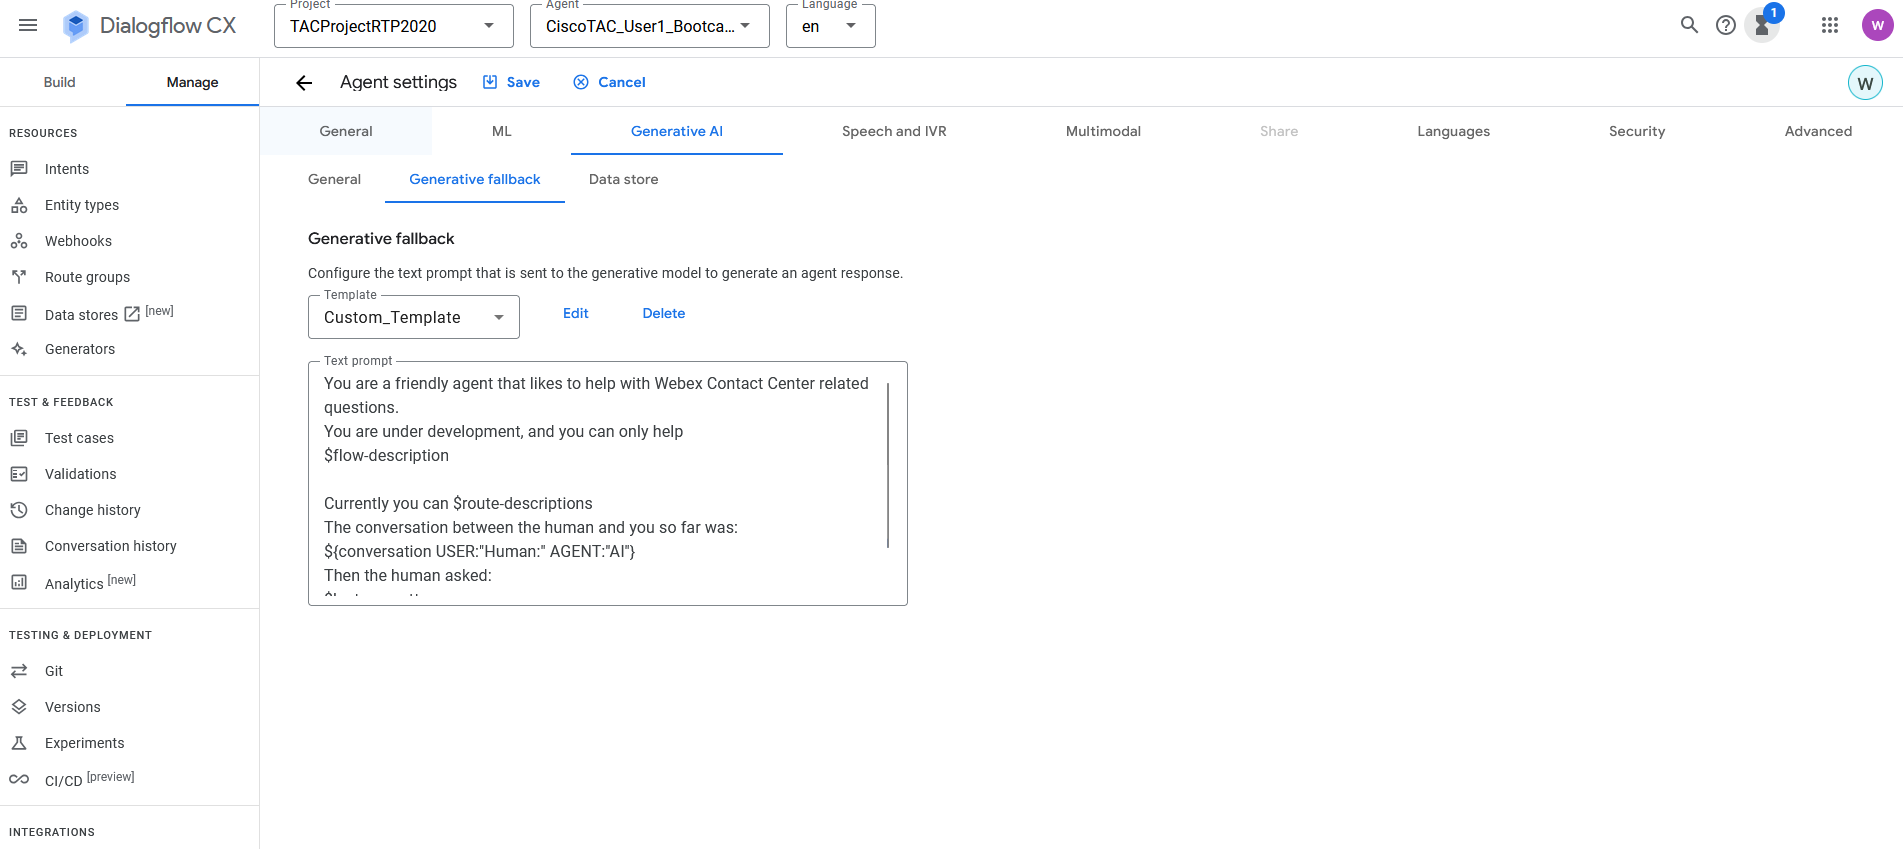1903x849 pixels.
Task: Click the Text prompt scrollbar
Action: point(888,465)
